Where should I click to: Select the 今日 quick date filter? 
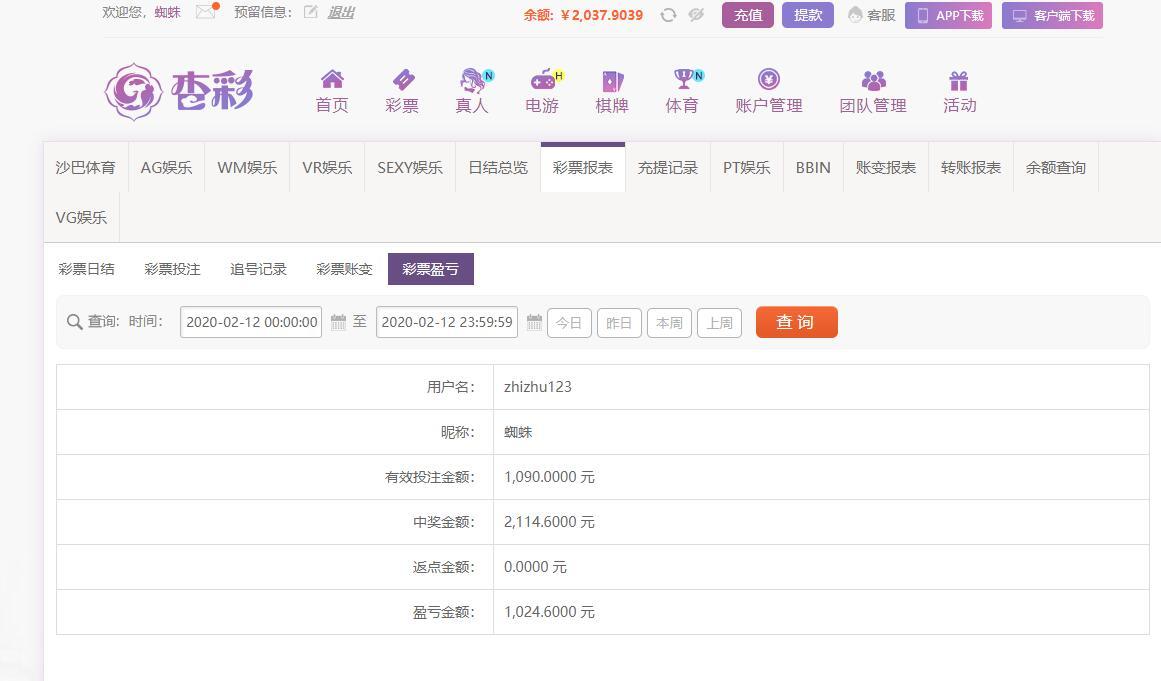click(x=569, y=323)
